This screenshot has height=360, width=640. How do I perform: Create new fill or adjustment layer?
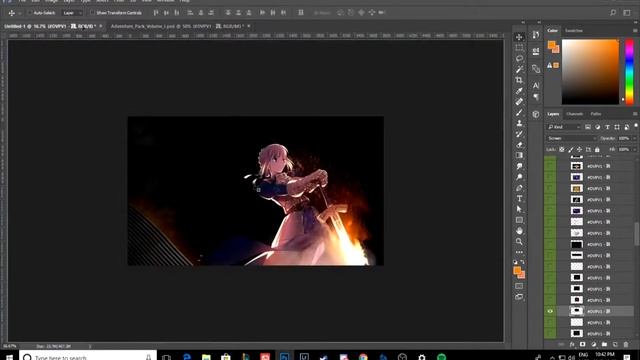tap(593, 344)
